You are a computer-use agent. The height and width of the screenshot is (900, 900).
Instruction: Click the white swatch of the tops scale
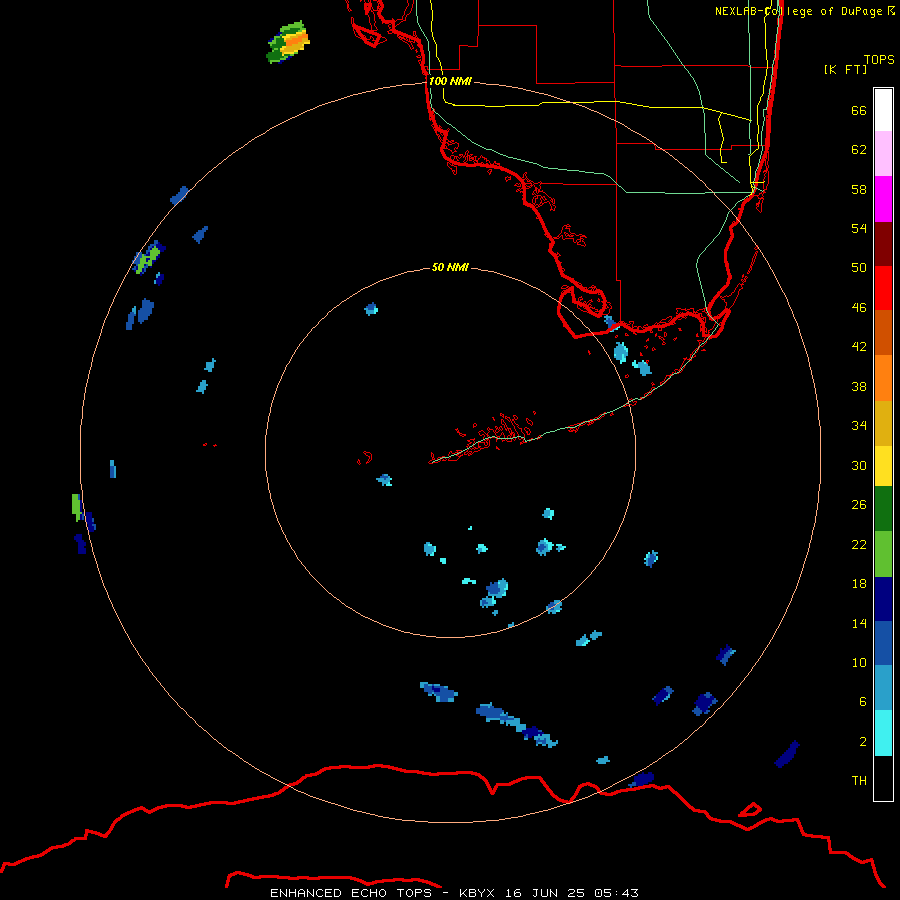883,110
